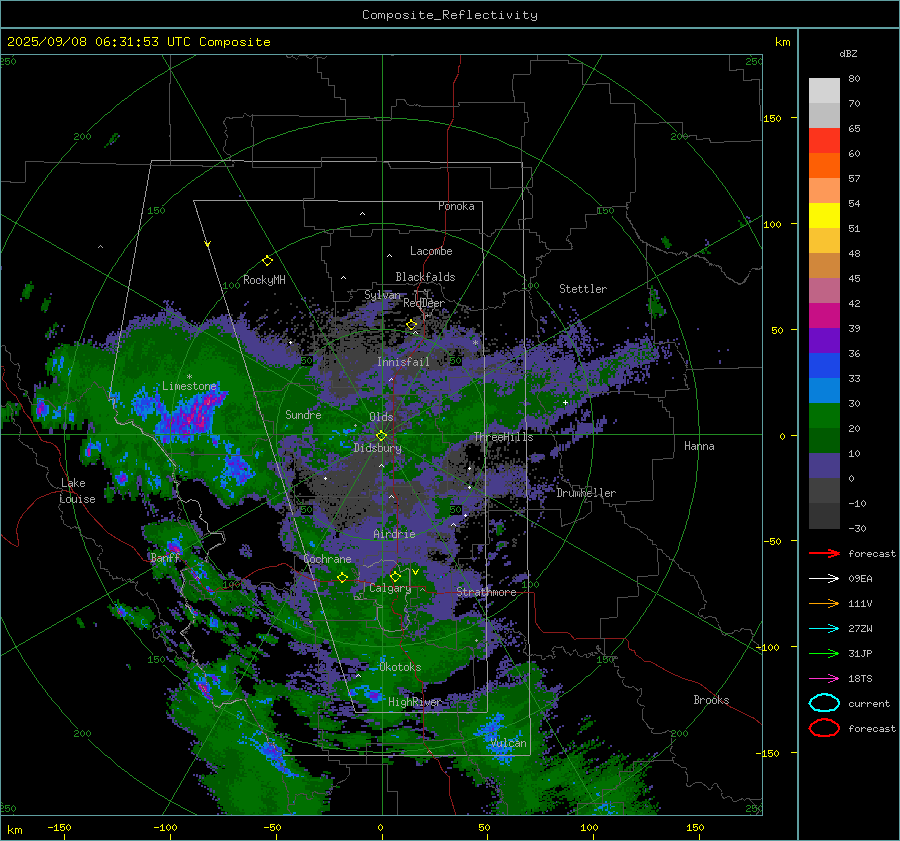Click the blue 33 dBZ color swatch
Image resolution: width=900 pixels, height=841 pixels.
click(x=824, y=366)
